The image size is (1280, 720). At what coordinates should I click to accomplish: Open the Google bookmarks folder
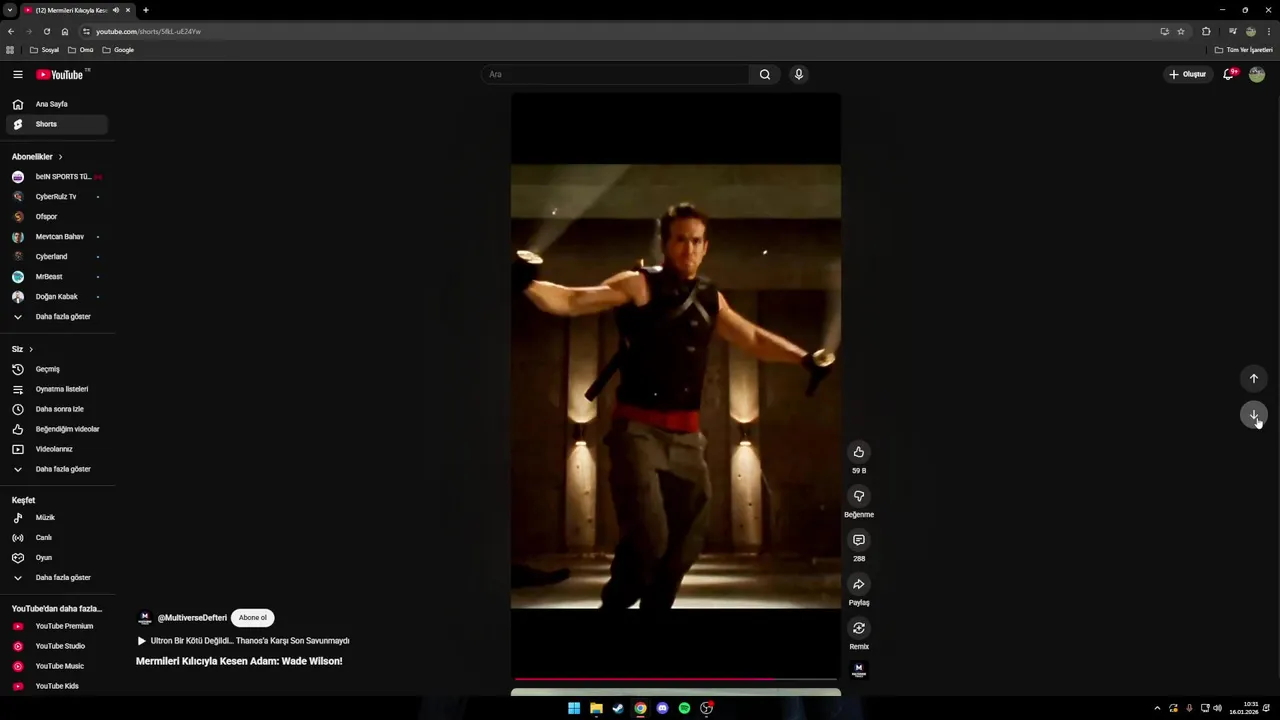[x=118, y=50]
